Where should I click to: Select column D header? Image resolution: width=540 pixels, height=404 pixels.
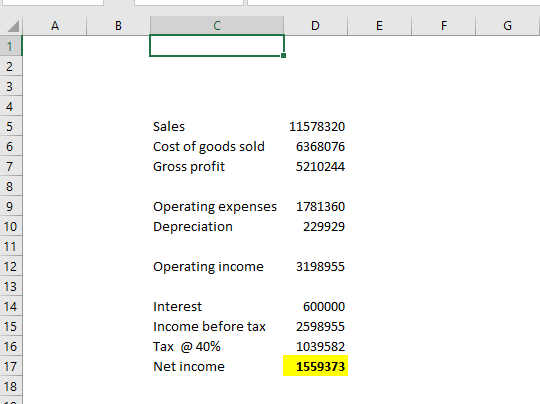pos(315,26)
